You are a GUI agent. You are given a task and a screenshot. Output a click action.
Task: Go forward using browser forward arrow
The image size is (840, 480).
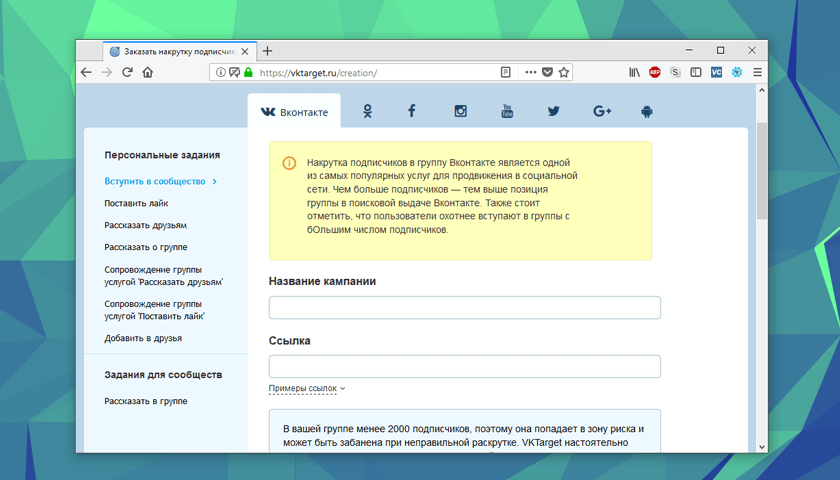tap(107, 72)
